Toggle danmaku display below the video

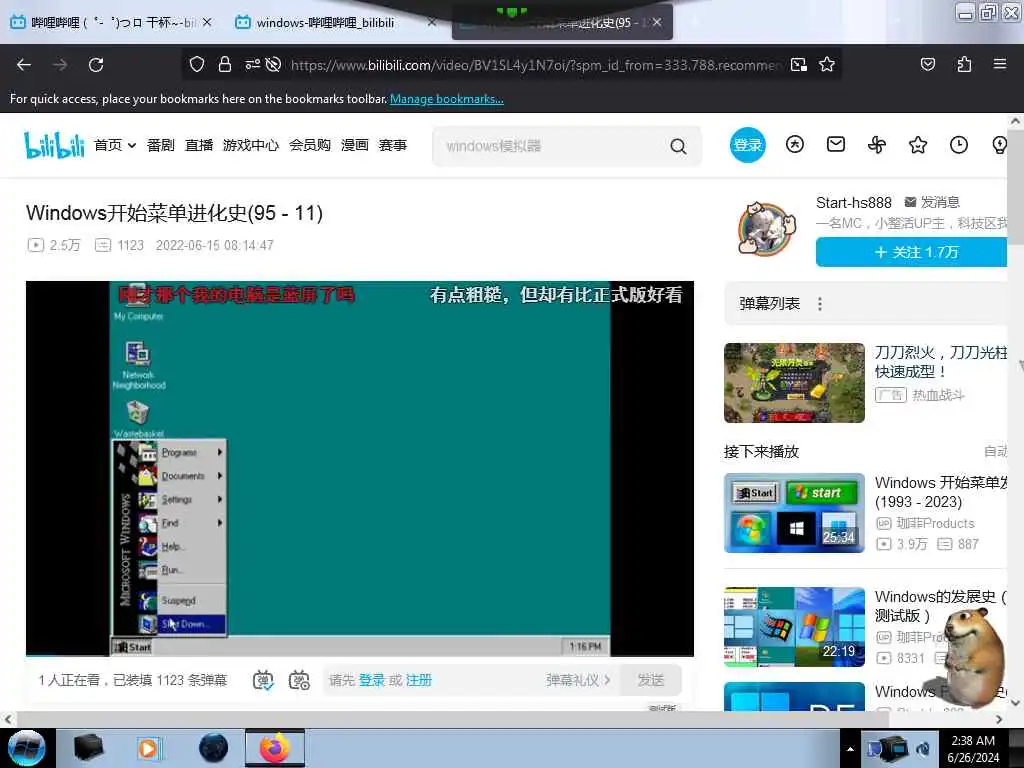pyautogui.click(x=263, y=680)
